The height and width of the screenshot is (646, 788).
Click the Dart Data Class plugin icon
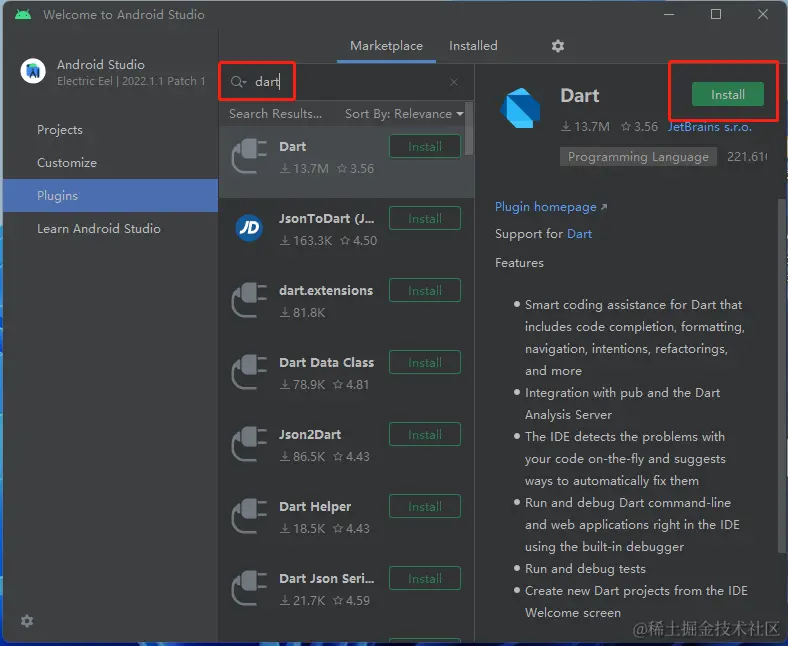(249, 372)
